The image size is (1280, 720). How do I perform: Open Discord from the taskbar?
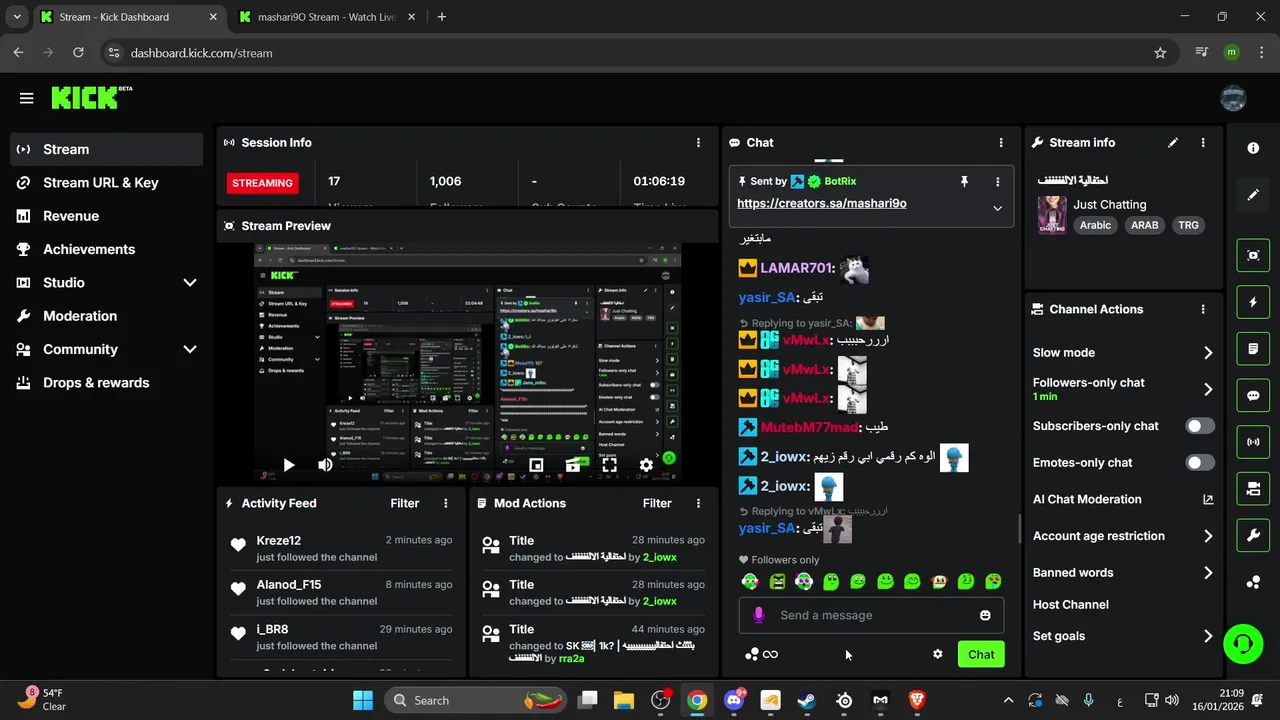(x=734, y=700)
